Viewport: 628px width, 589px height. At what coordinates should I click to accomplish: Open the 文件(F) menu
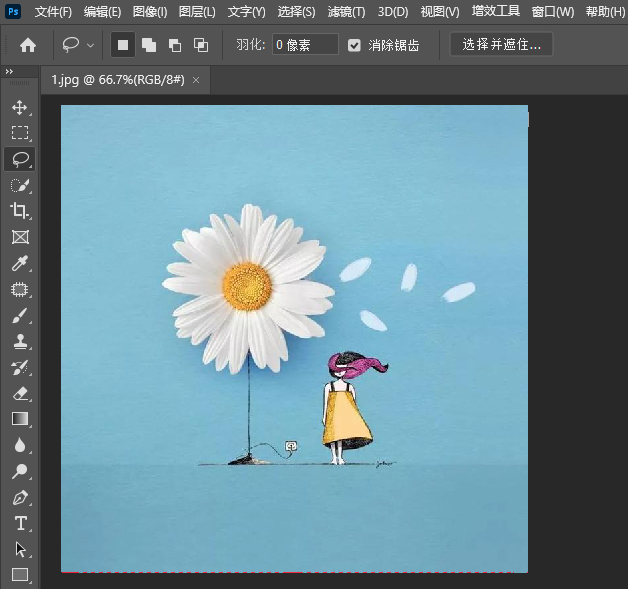pyautogui.click(x=53, y=12)
